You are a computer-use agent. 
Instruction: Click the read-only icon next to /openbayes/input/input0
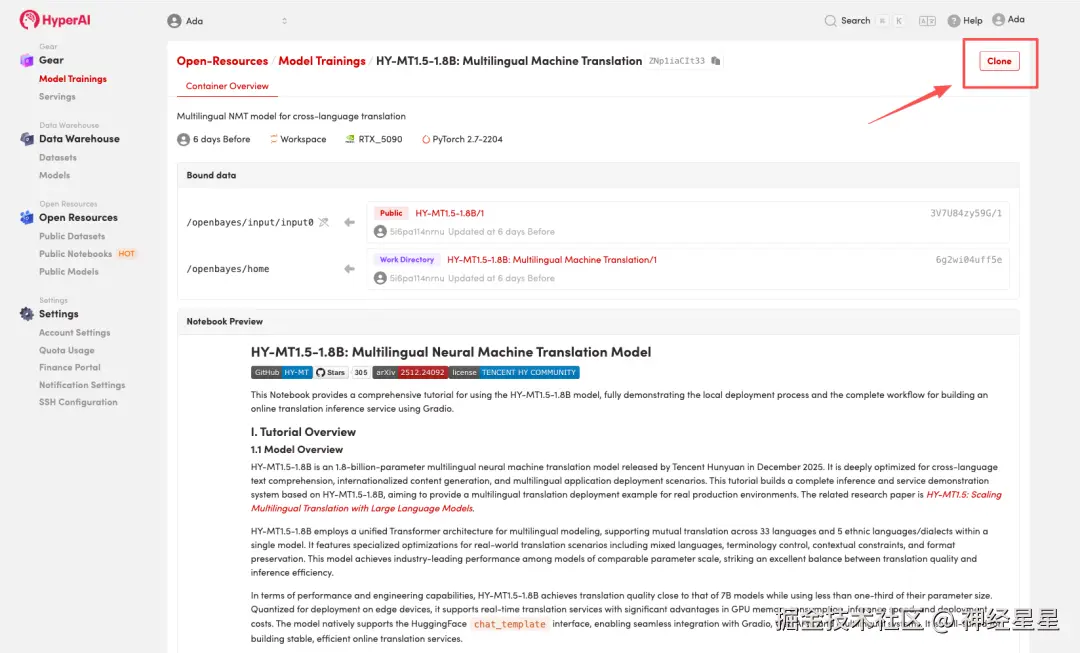pos(323,222)
